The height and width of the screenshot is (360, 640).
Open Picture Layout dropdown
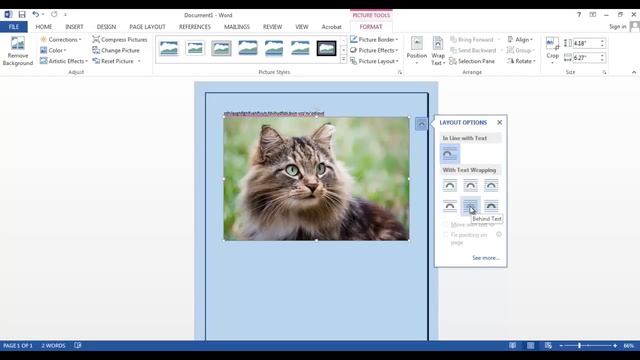(374, 61)
